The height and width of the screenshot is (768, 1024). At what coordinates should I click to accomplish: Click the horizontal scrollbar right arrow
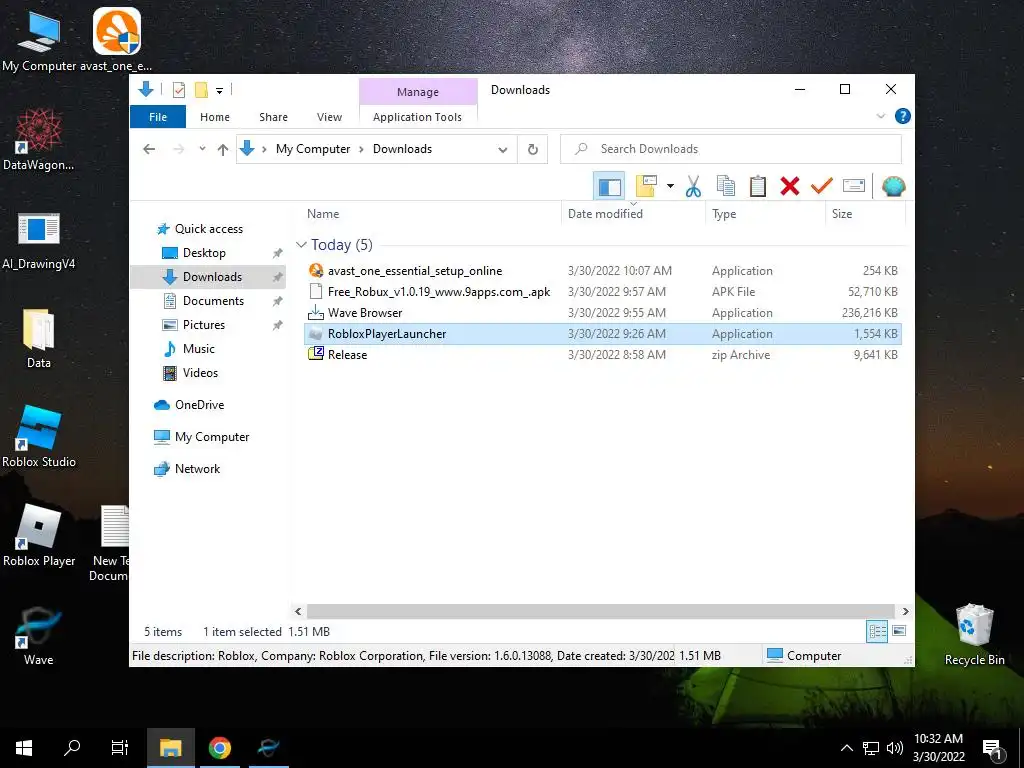[905, 612]
